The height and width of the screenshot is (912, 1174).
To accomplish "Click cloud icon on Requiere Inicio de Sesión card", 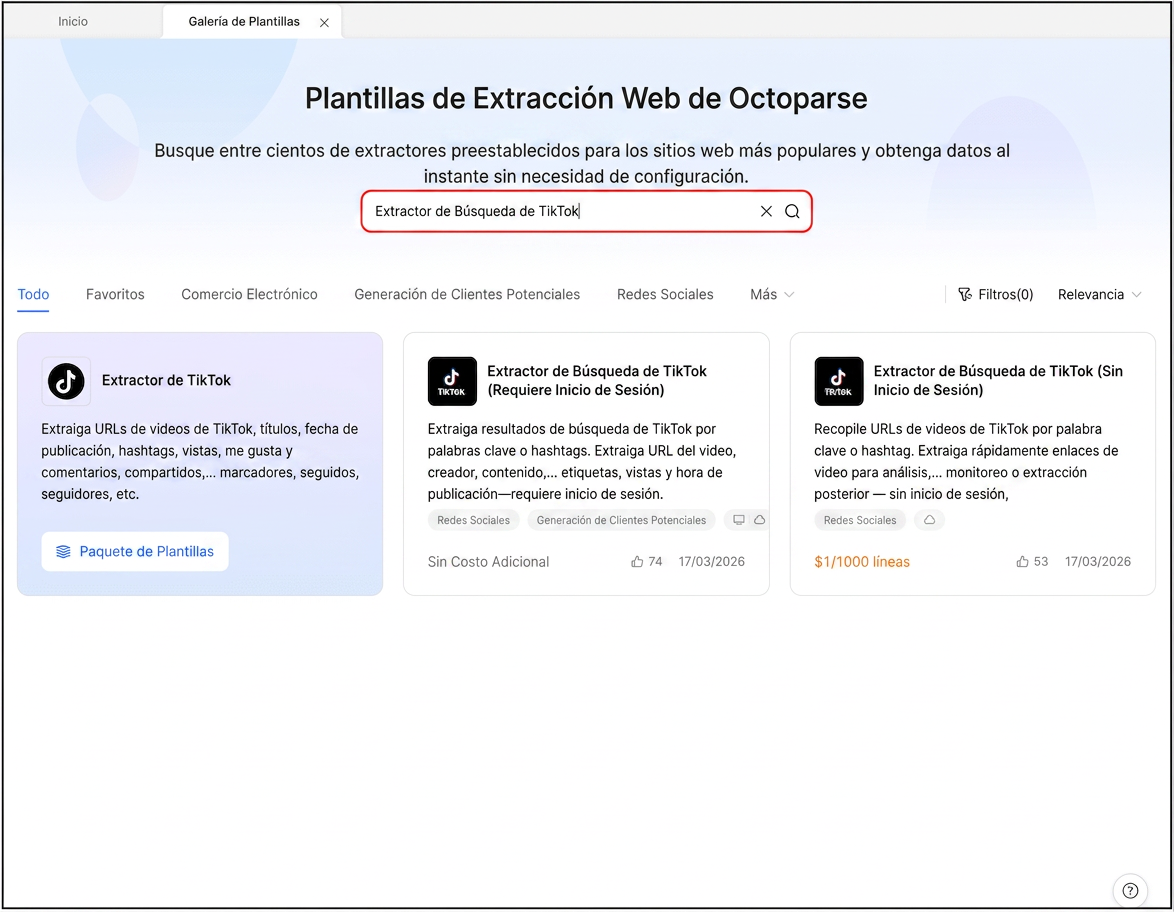I will pyautogui.click(x=759, y=520).
